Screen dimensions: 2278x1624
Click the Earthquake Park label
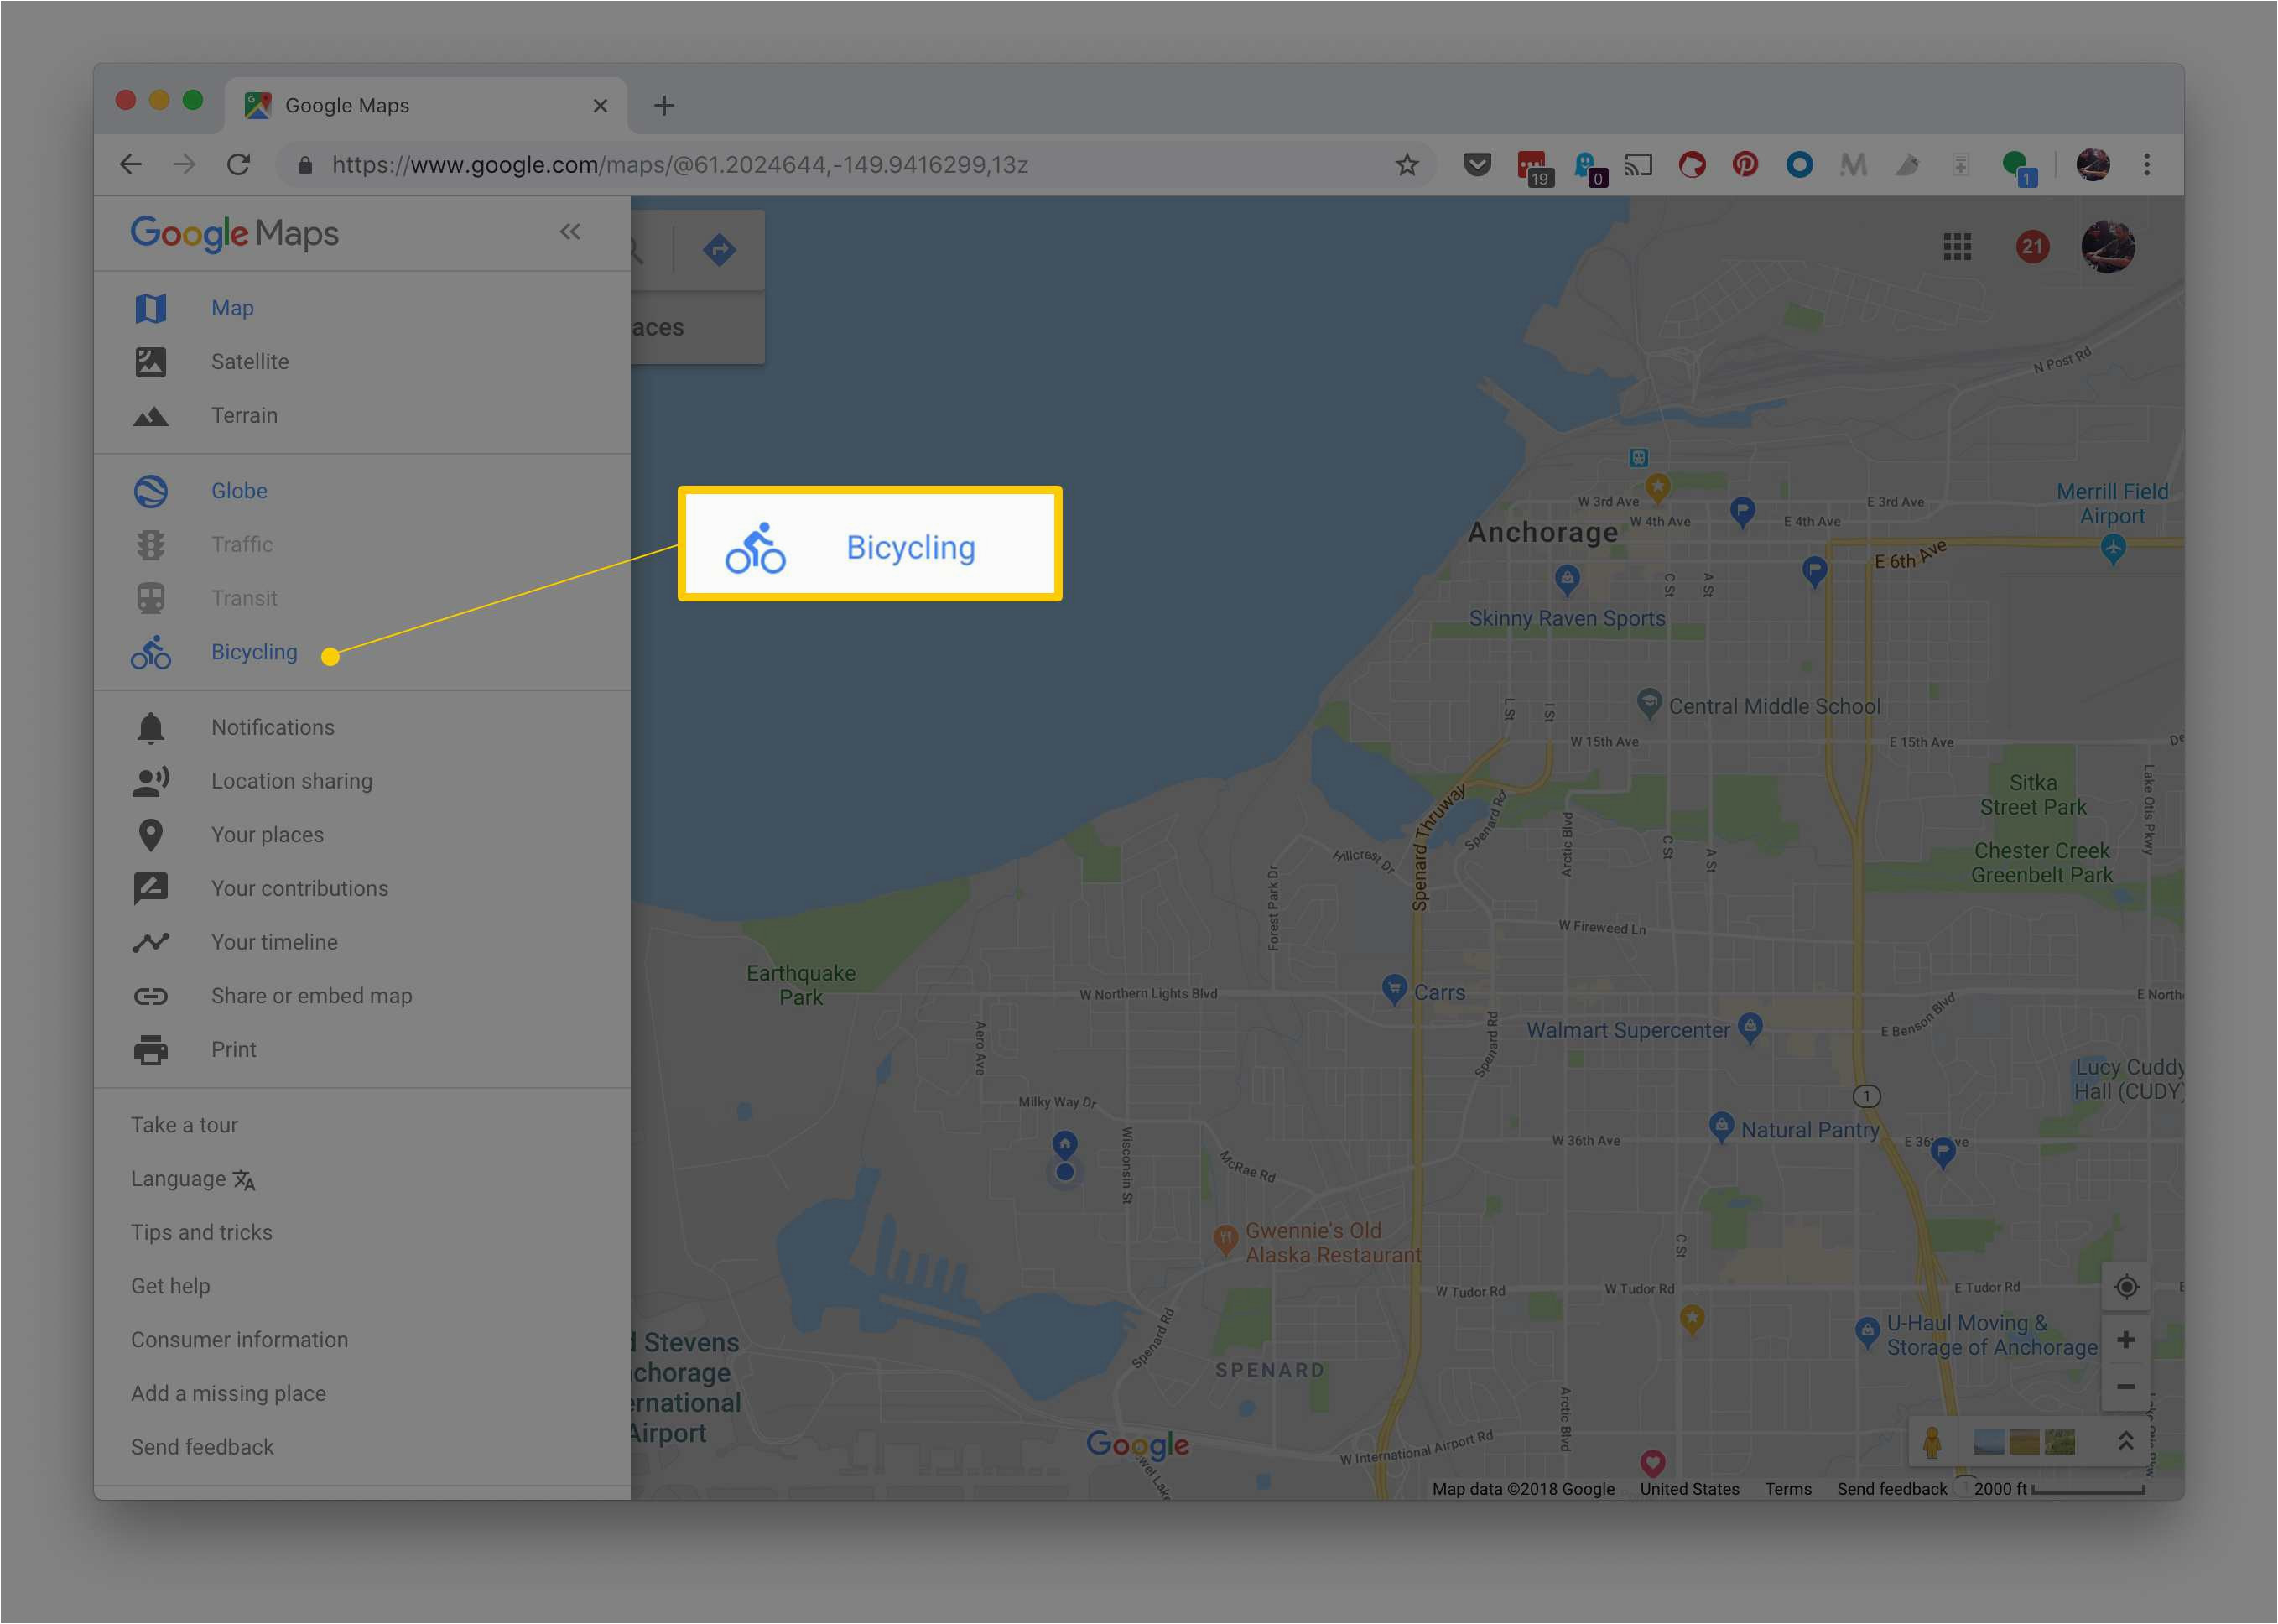pyautogui.click(x=801, y=986)
